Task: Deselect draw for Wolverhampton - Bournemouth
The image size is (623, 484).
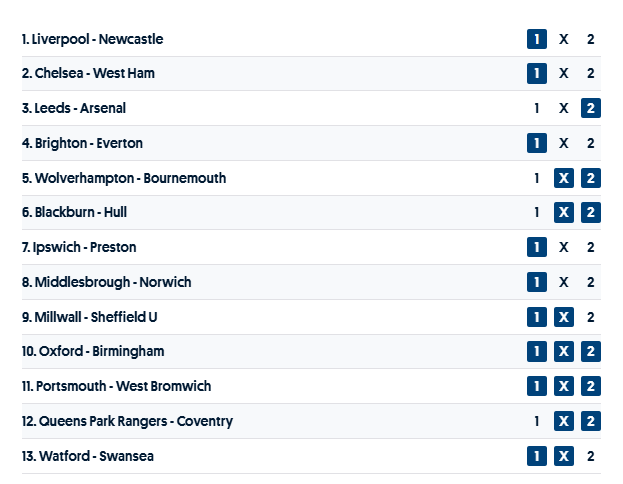Action: (564, 178)
